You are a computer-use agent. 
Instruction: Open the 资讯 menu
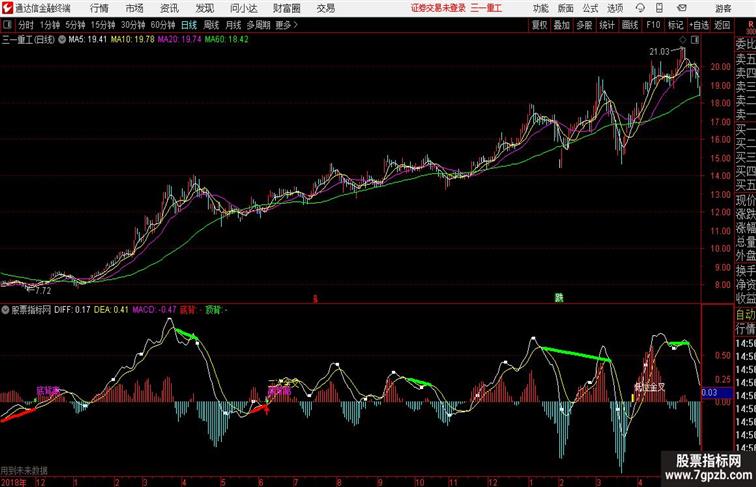point(169,8)
